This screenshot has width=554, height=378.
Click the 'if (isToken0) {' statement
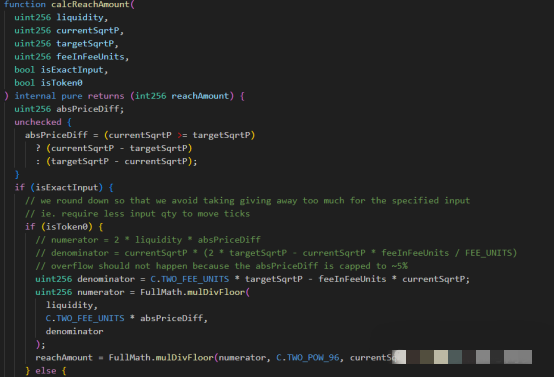pos(64,226)
